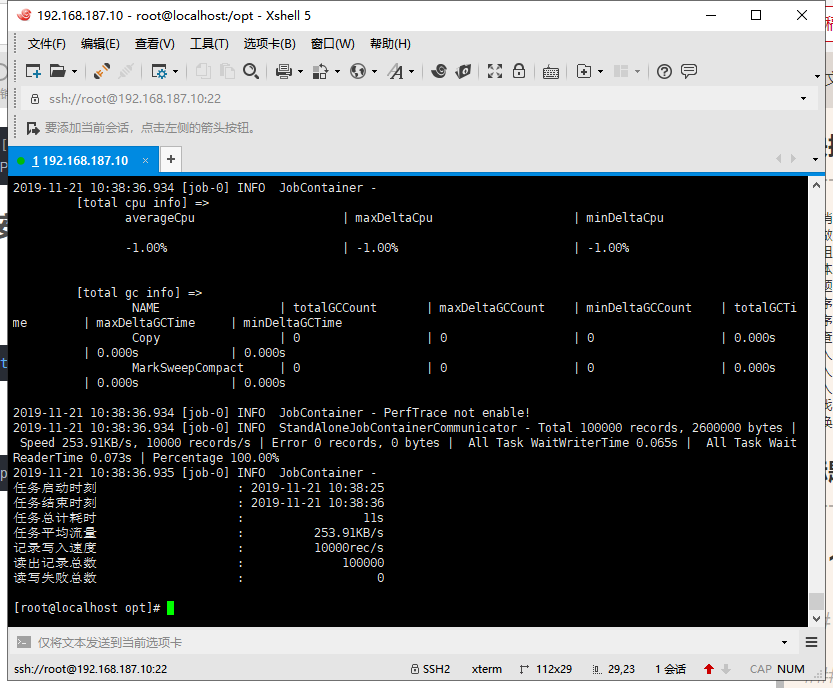Click the add current session arrow icon

click(33, 128)
